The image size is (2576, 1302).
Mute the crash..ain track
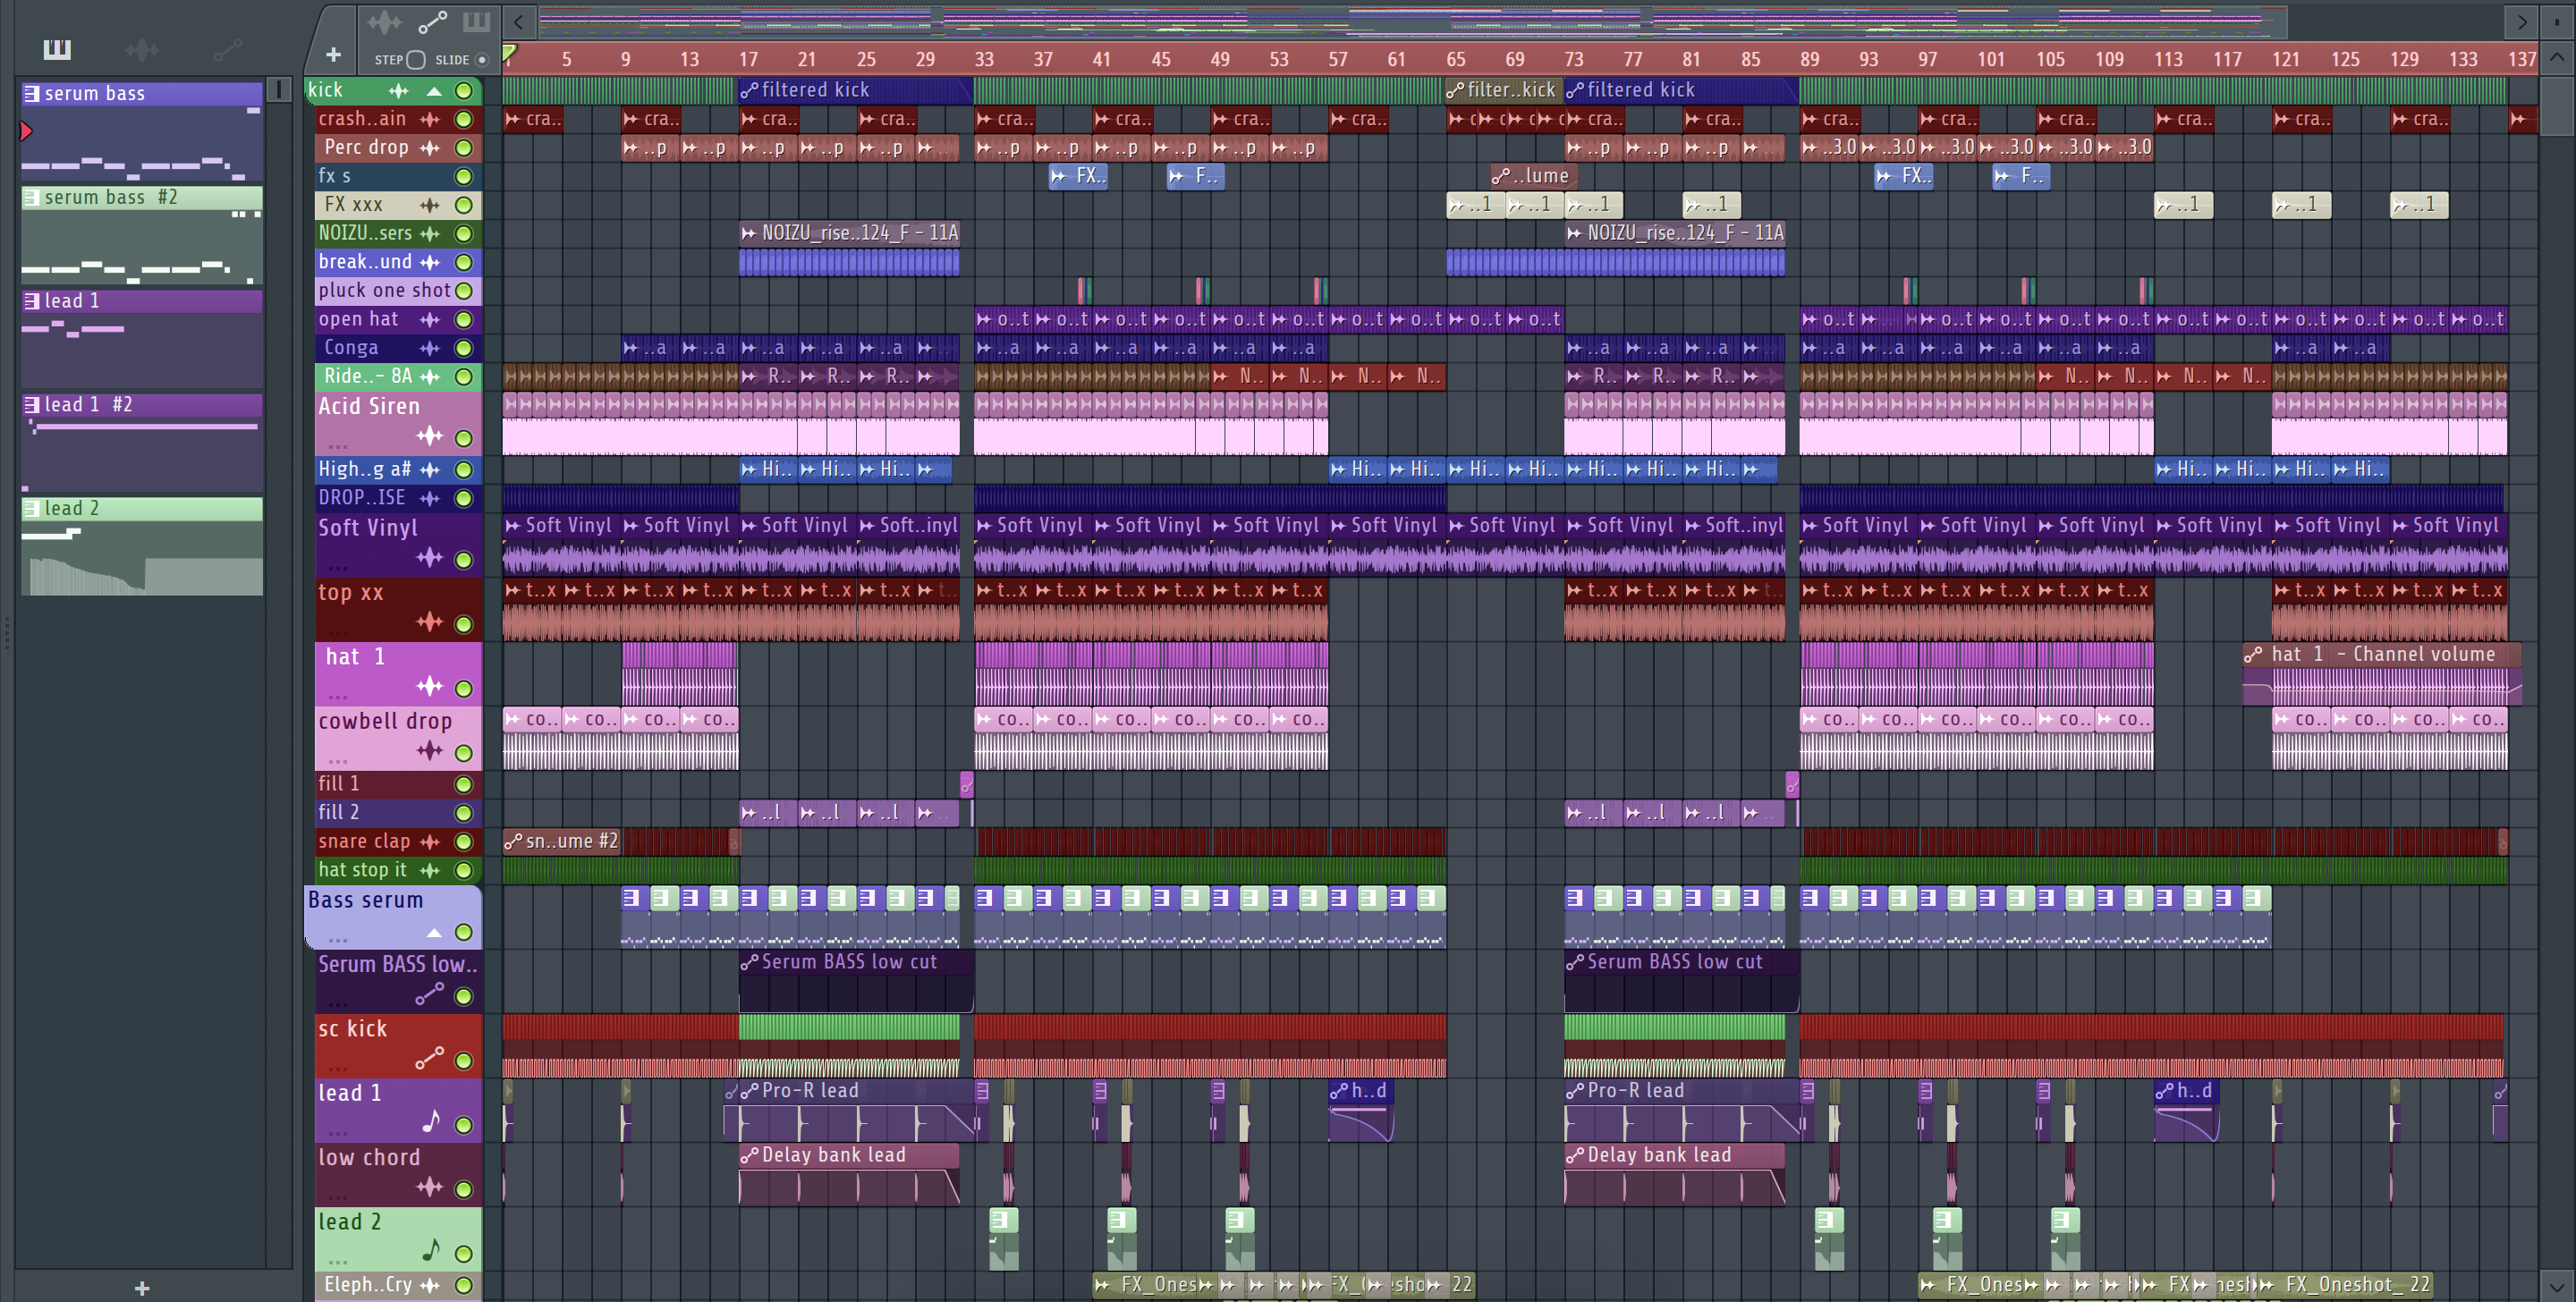click(464, 119)
